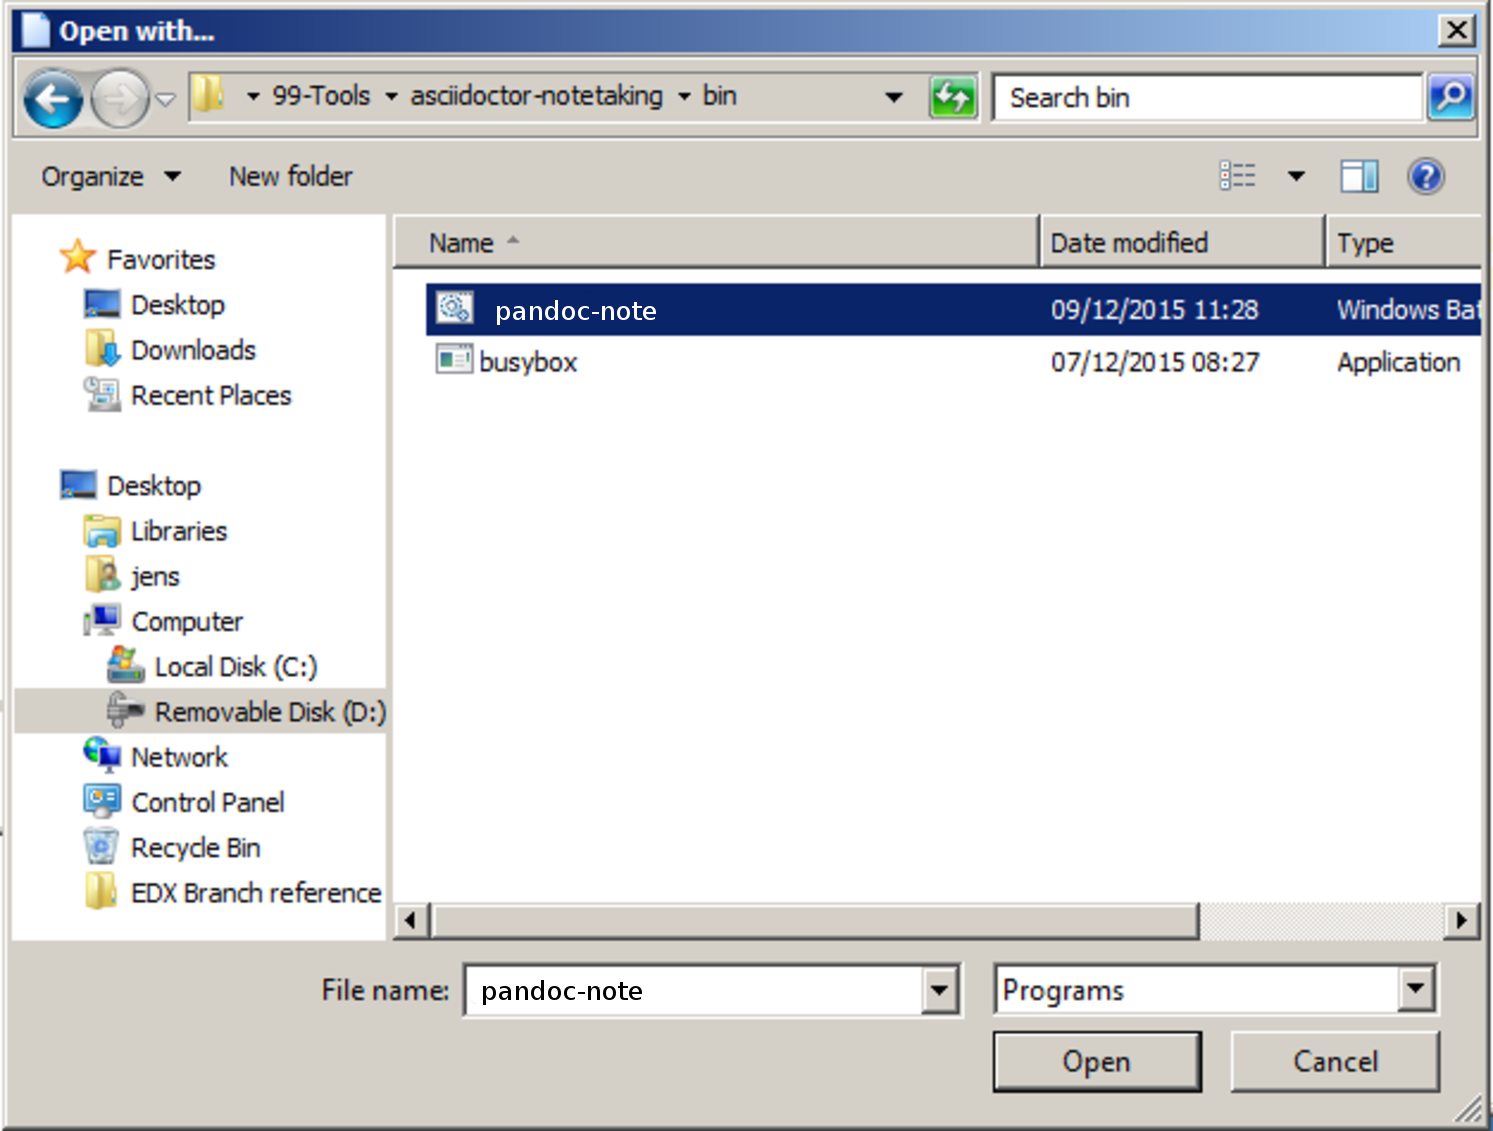Toggle the preview pane icon
1493x1131 pixels.
1359,177
